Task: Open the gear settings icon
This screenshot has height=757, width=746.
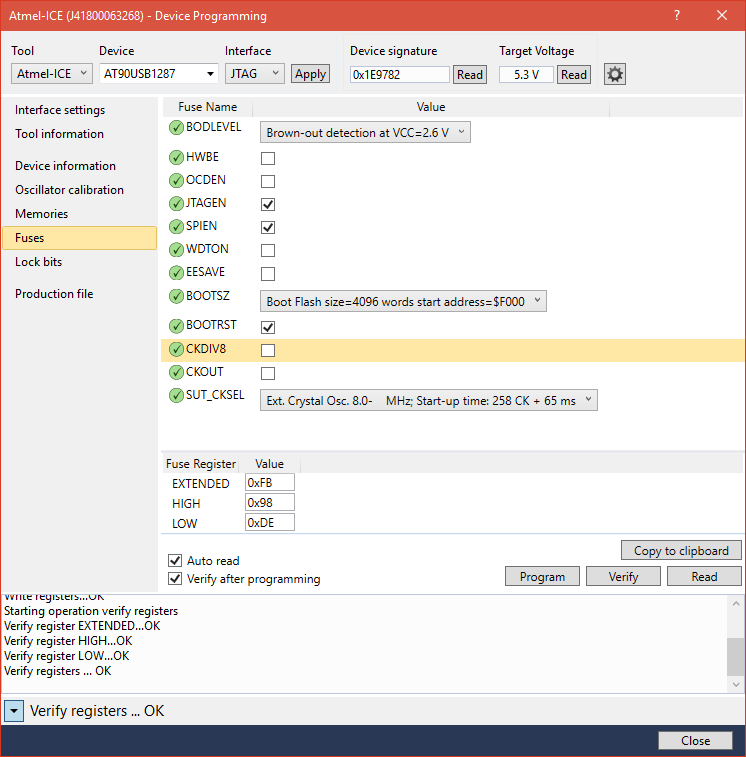Action: (x=615, y=74)
